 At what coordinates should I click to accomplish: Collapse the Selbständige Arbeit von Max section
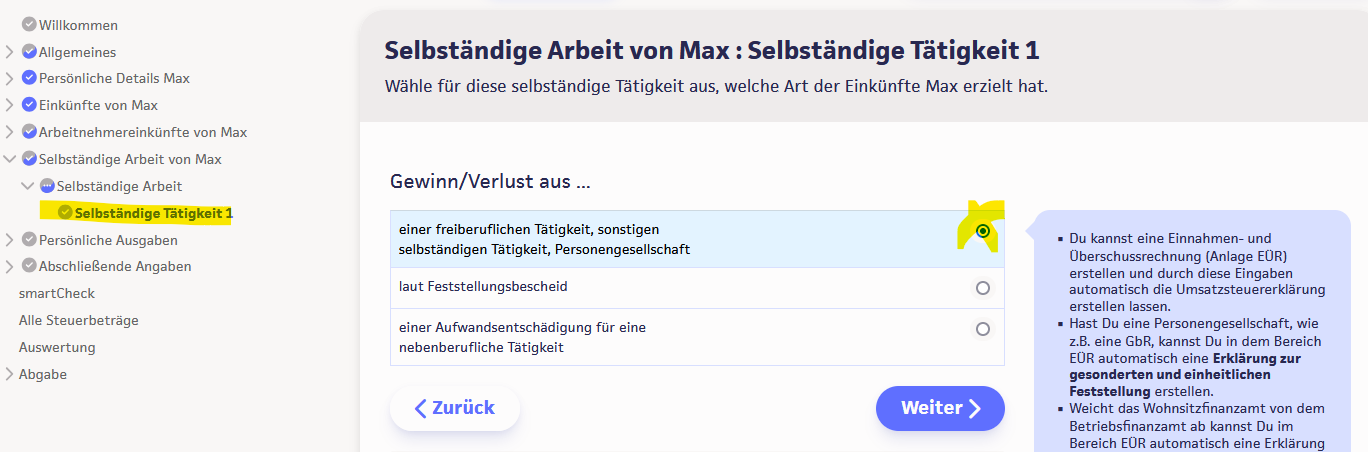click(10, 159)
